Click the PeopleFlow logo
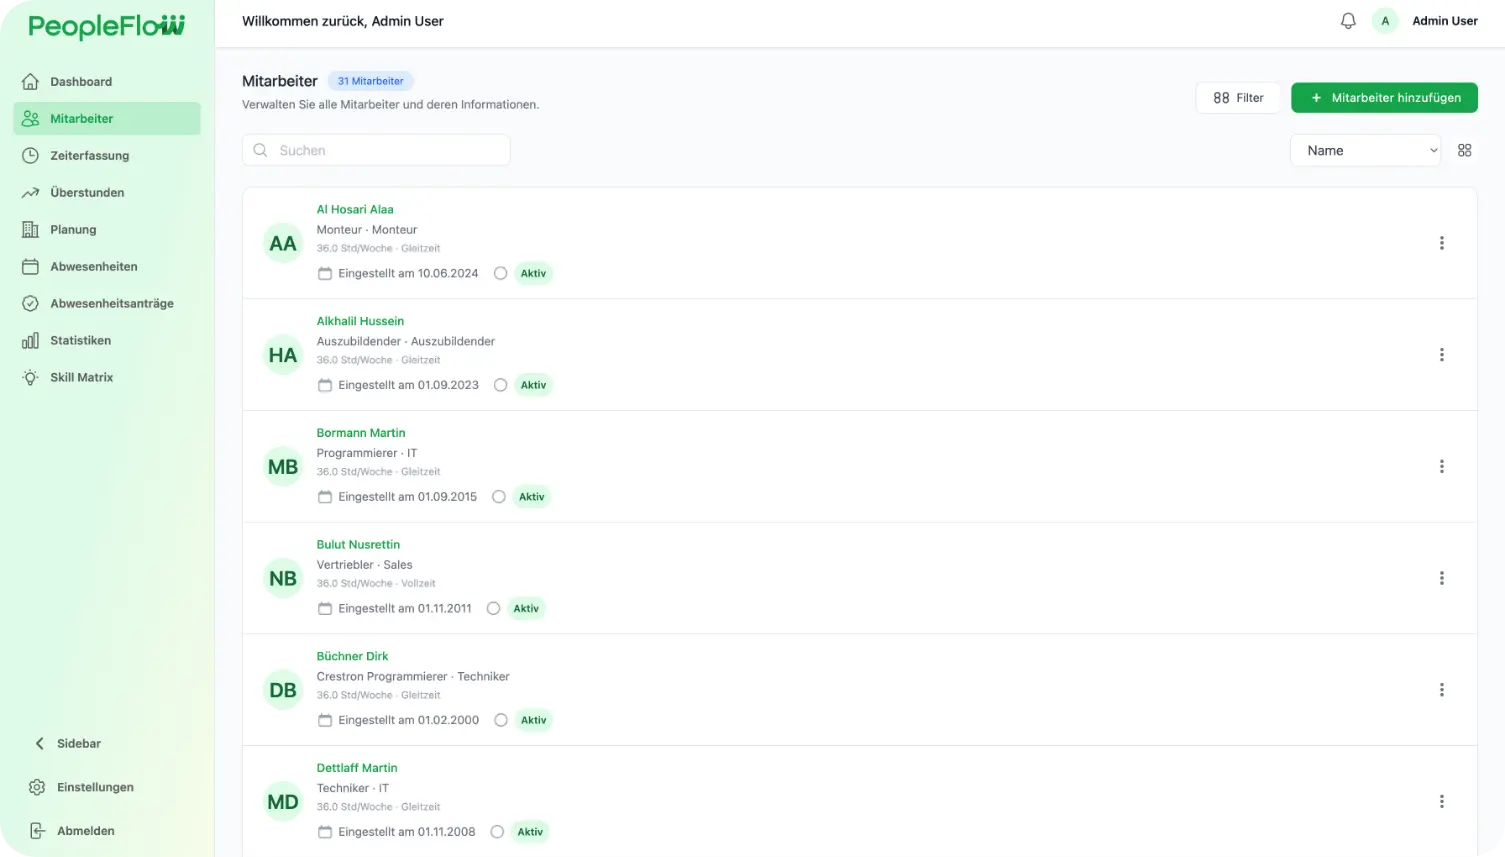 pyautogui.click(x=107, y=27)
